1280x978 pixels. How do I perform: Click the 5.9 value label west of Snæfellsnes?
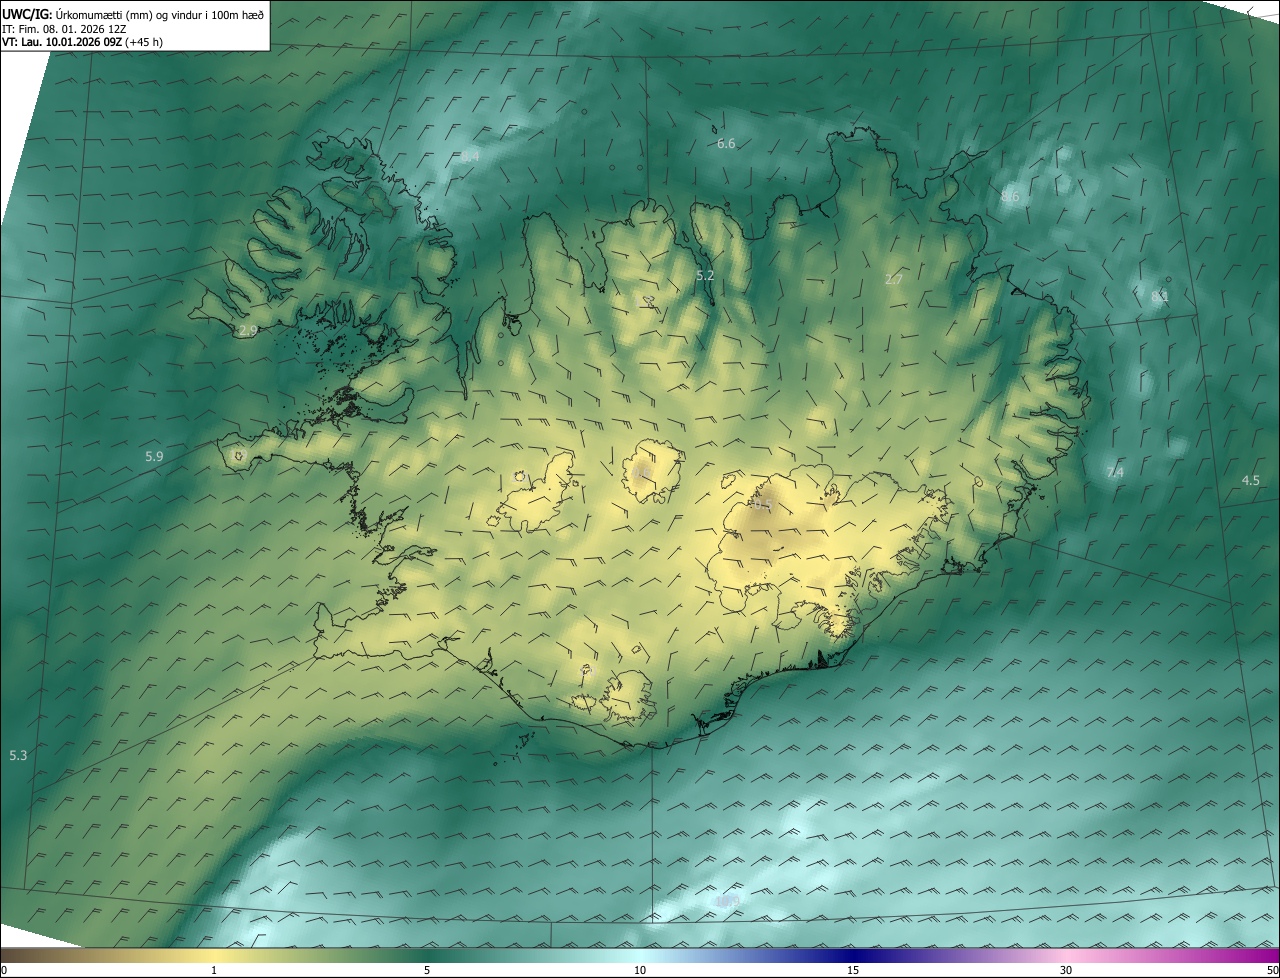[154, 457]
